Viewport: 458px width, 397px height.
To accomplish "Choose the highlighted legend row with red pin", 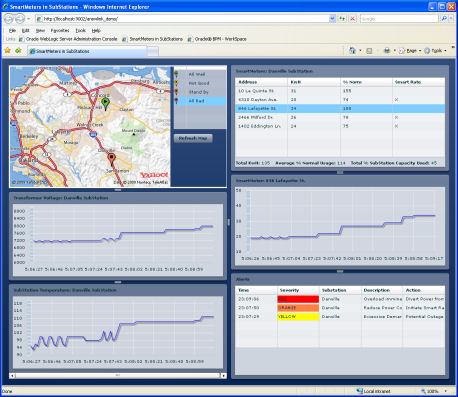I will click(200, 101).
